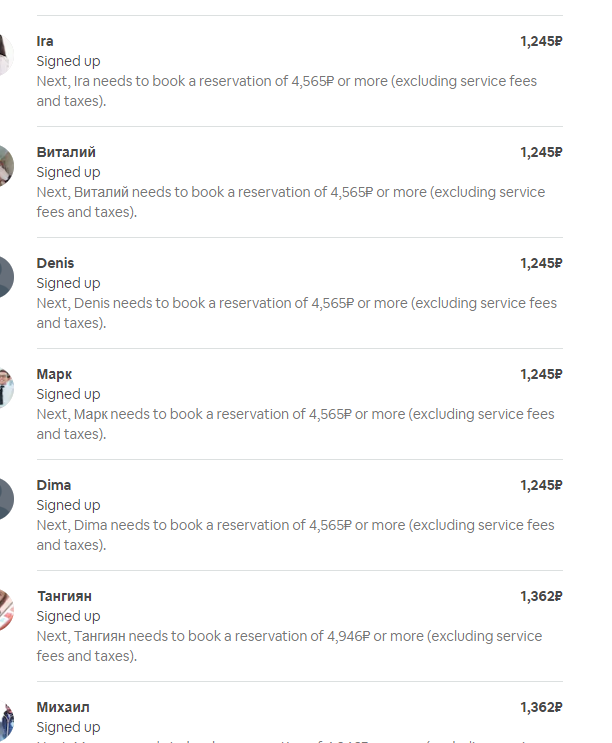Screen dimensions: 612x743
Task: Open the Тангиян name heading
Action: point(64,596)
